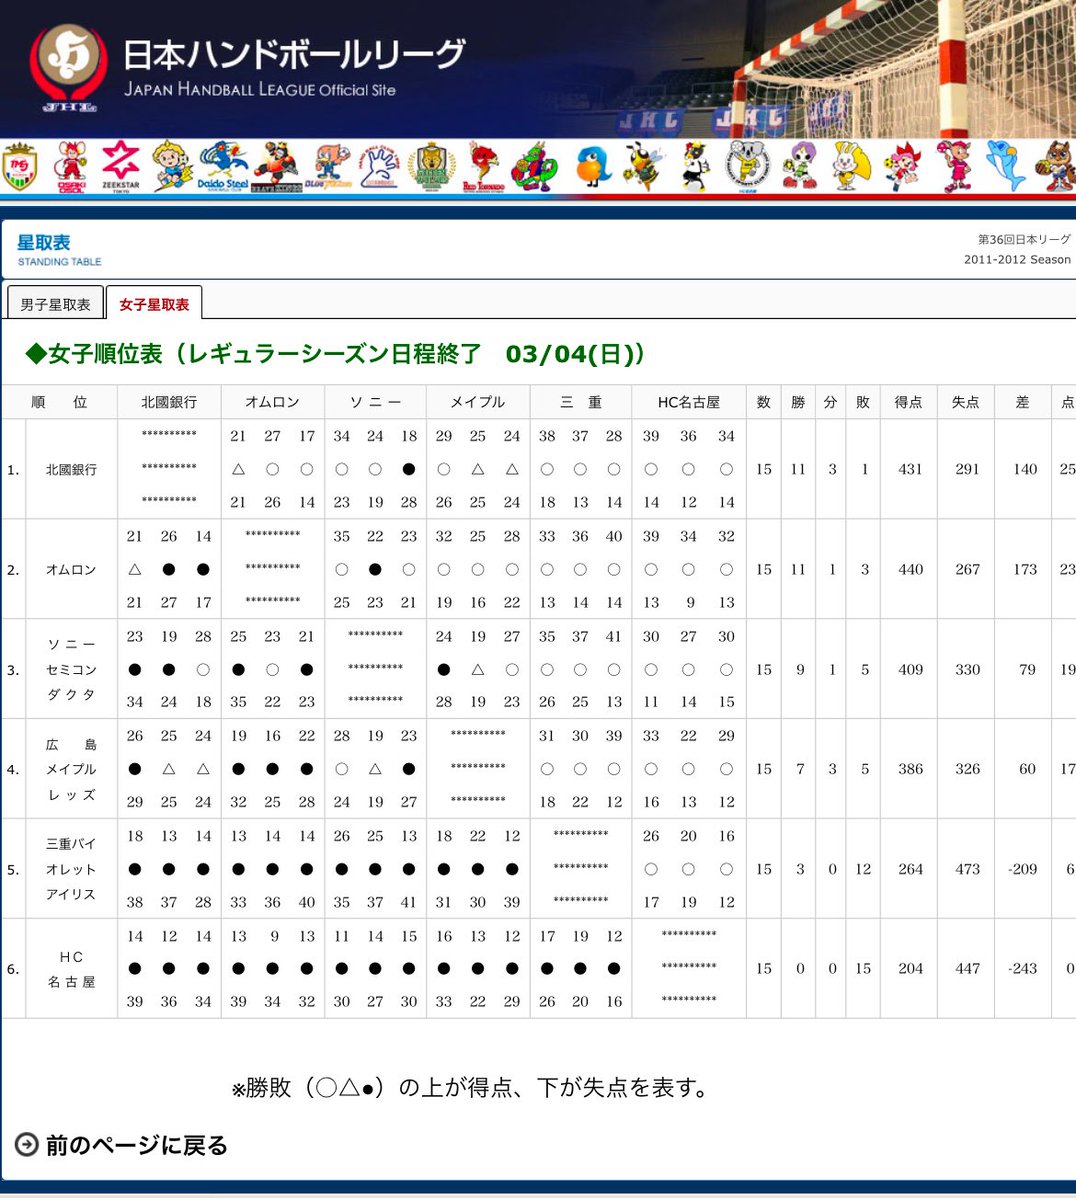Click メイプル's total score 386

tap(910, 769)
